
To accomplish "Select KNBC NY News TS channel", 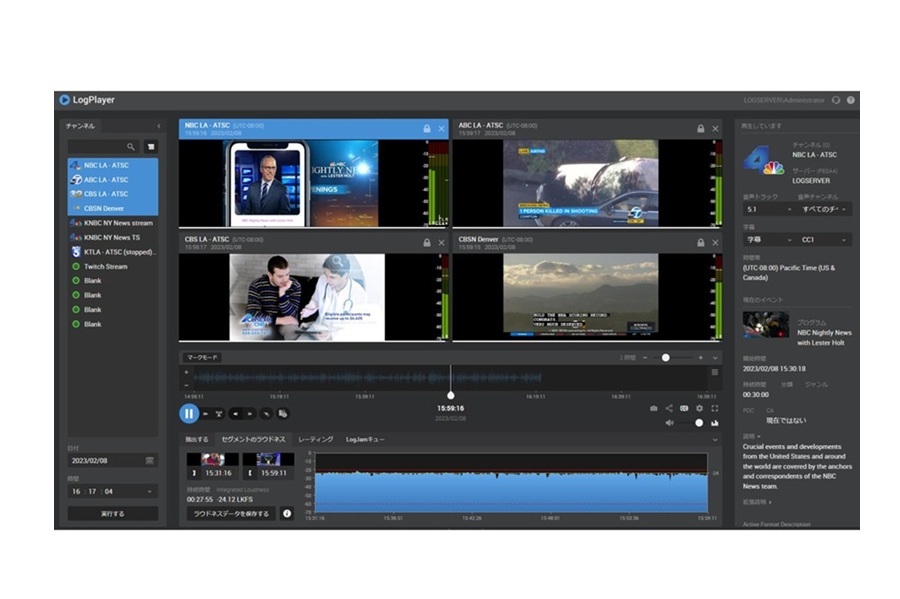I will click(x=113, y=238).
